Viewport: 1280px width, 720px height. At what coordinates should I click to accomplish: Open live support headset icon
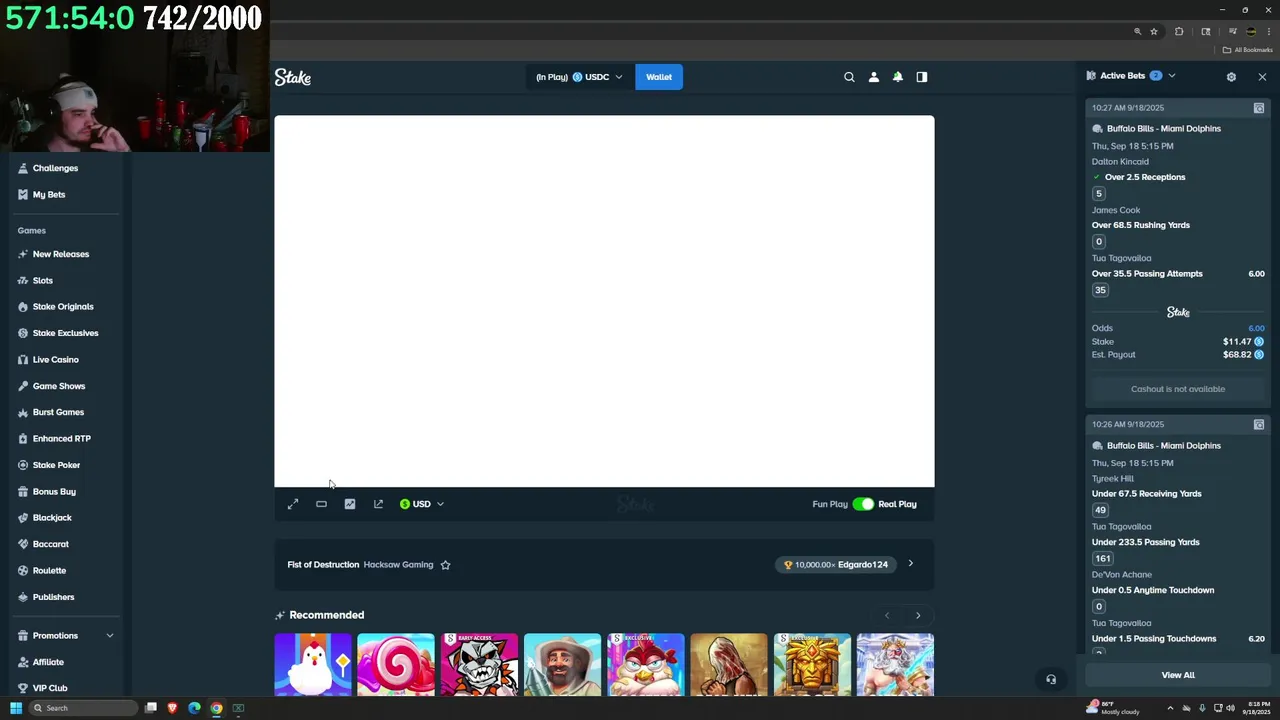pos(1051,680)
